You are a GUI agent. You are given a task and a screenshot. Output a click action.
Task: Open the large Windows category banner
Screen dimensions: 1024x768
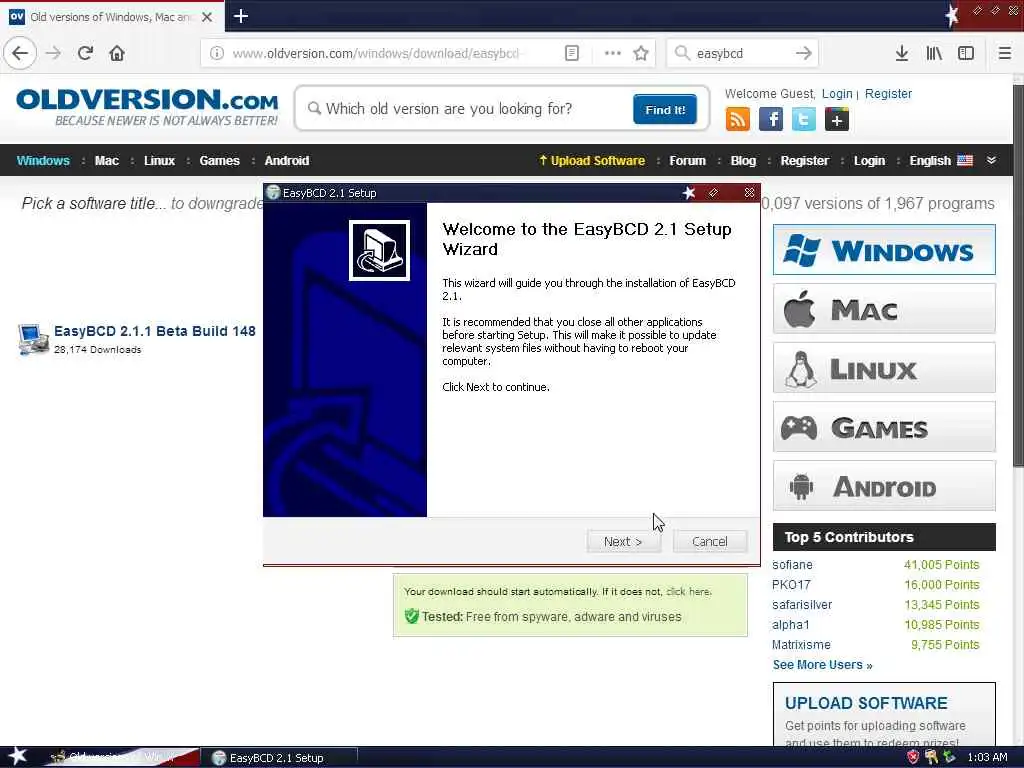[x=884, y=250]
